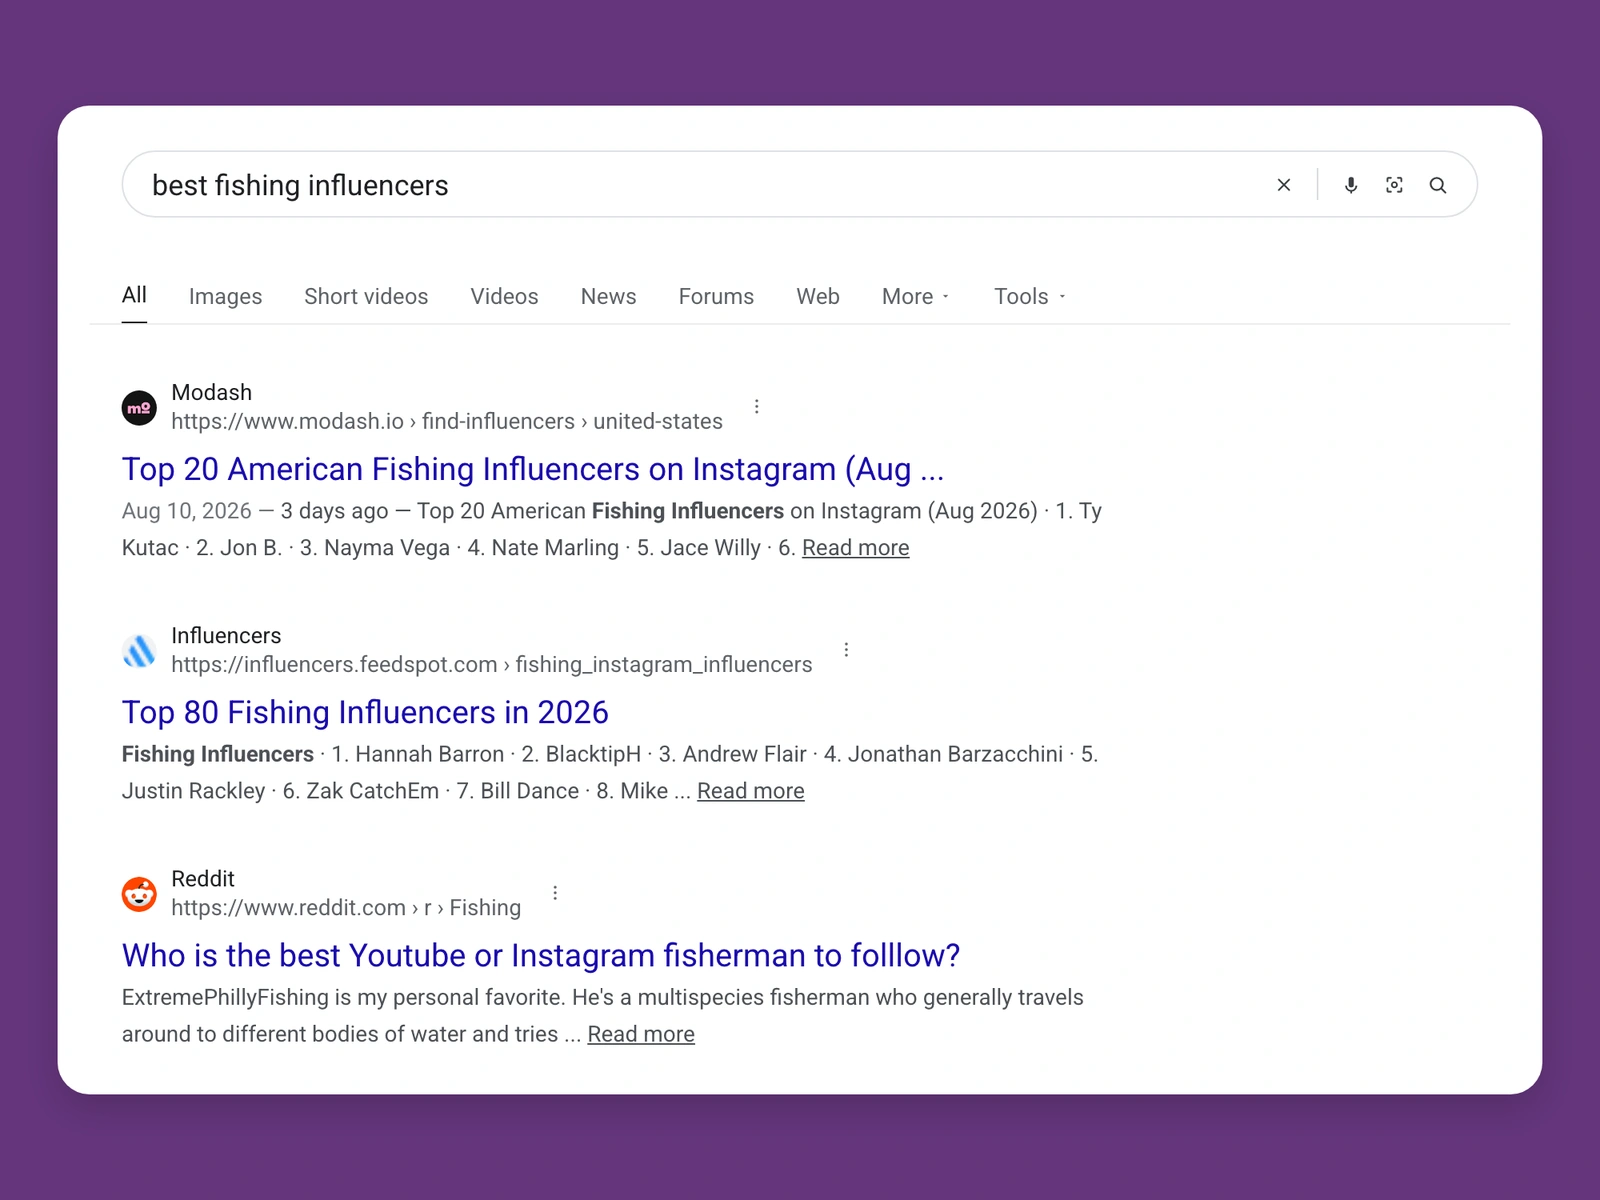Clear the search query with the X icon
Image resolution: width=1600 pixels, height=1200 pixels.
click(1284, 185)
